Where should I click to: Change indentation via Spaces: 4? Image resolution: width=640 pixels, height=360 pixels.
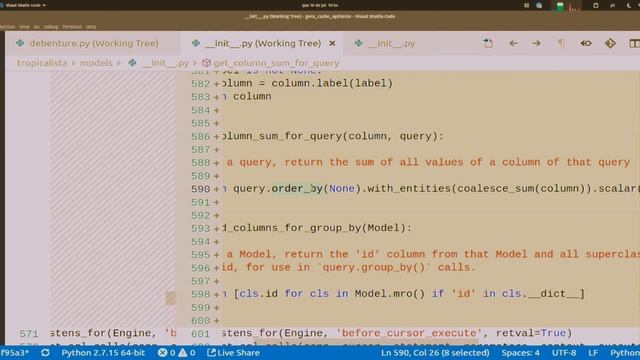click(520, 353)
